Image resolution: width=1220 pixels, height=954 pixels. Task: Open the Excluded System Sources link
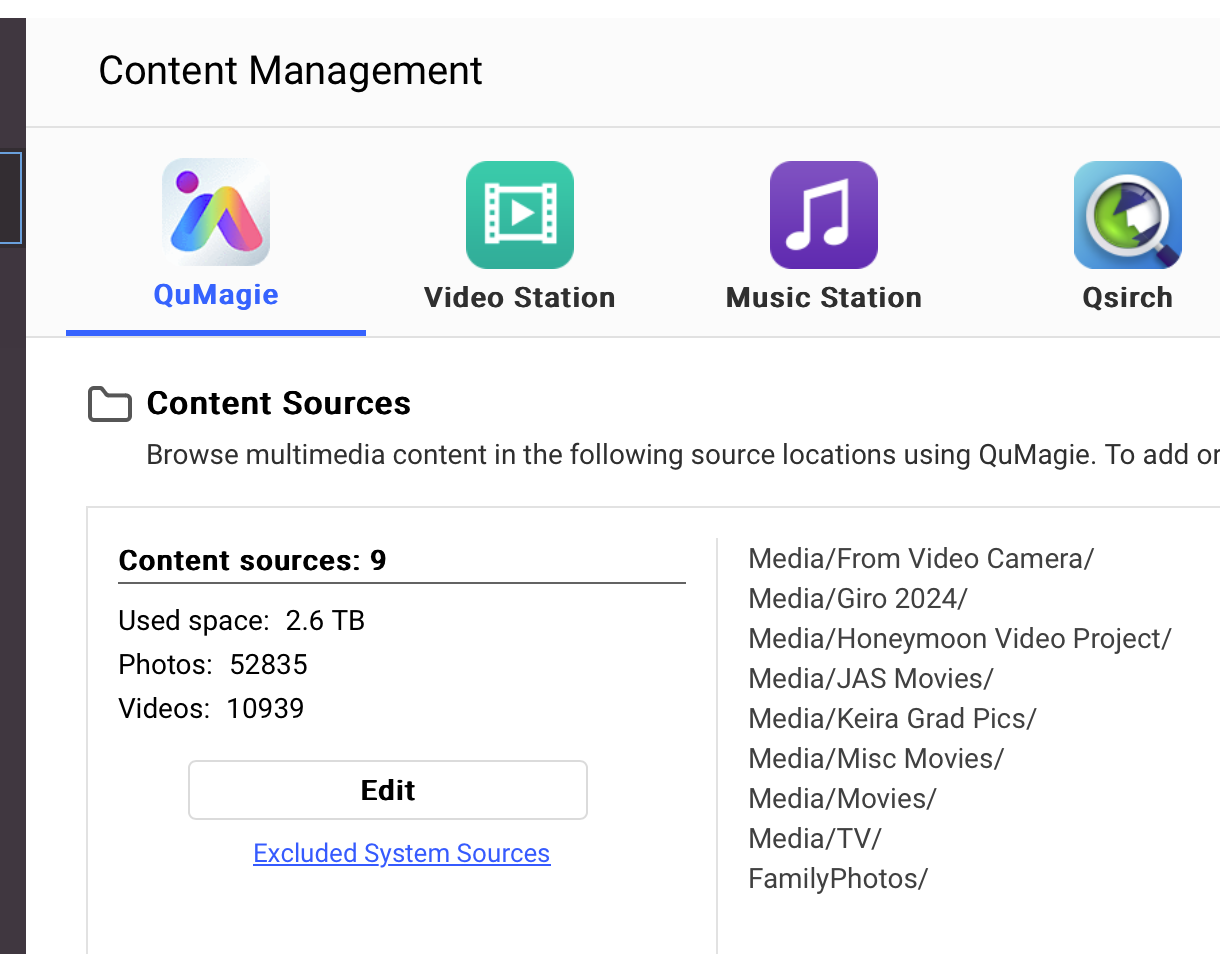401,853
